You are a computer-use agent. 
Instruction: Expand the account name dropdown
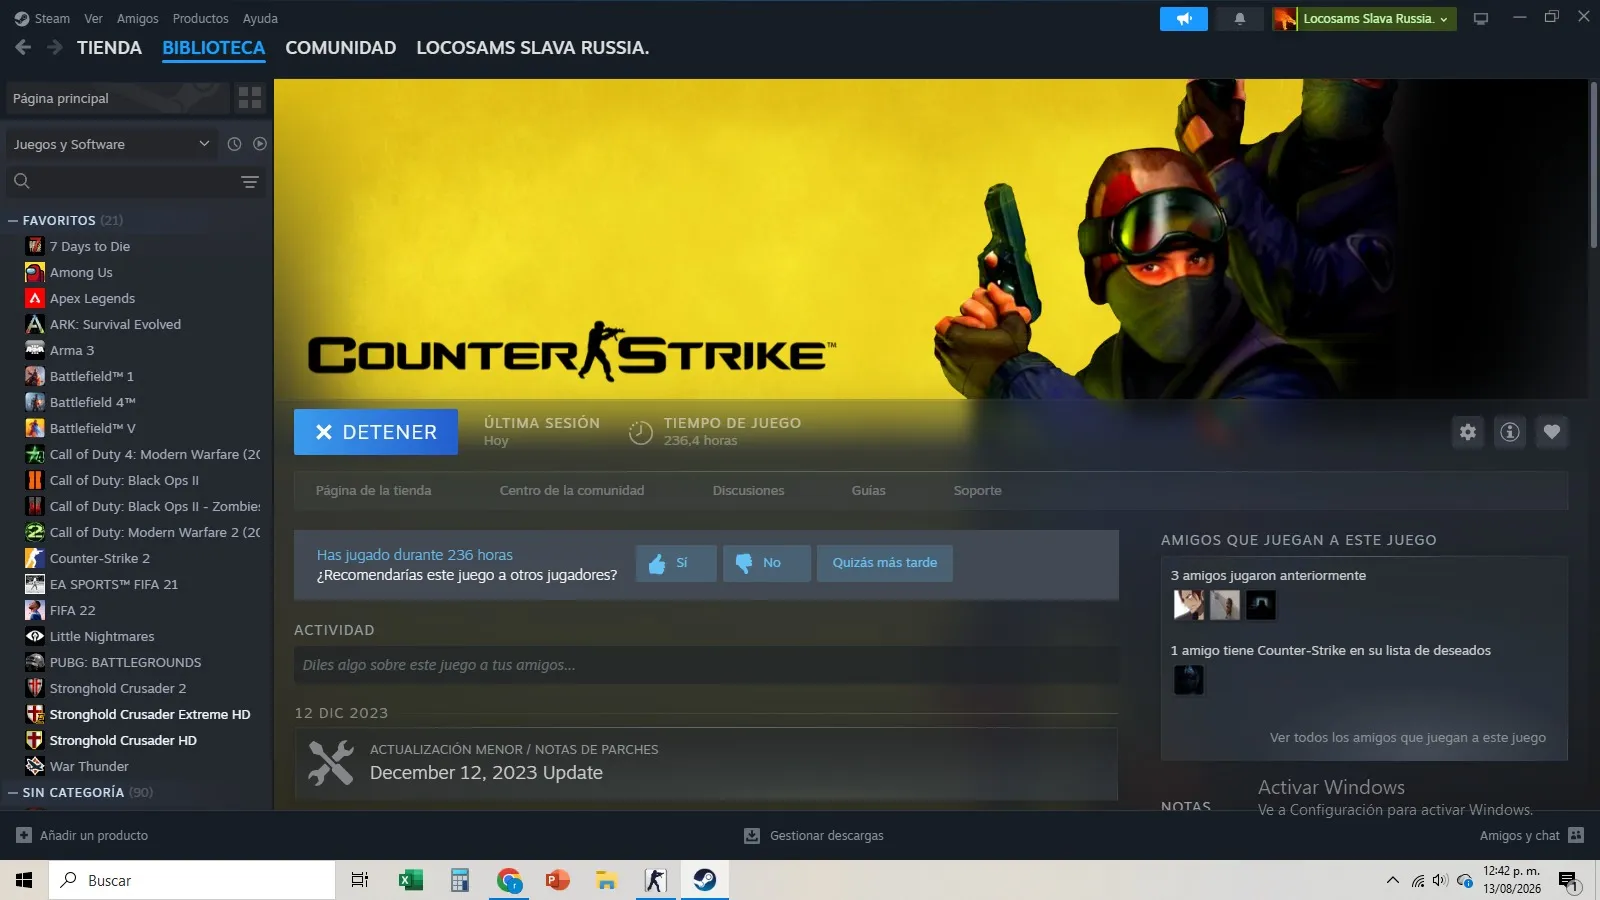coord(1376,19)
